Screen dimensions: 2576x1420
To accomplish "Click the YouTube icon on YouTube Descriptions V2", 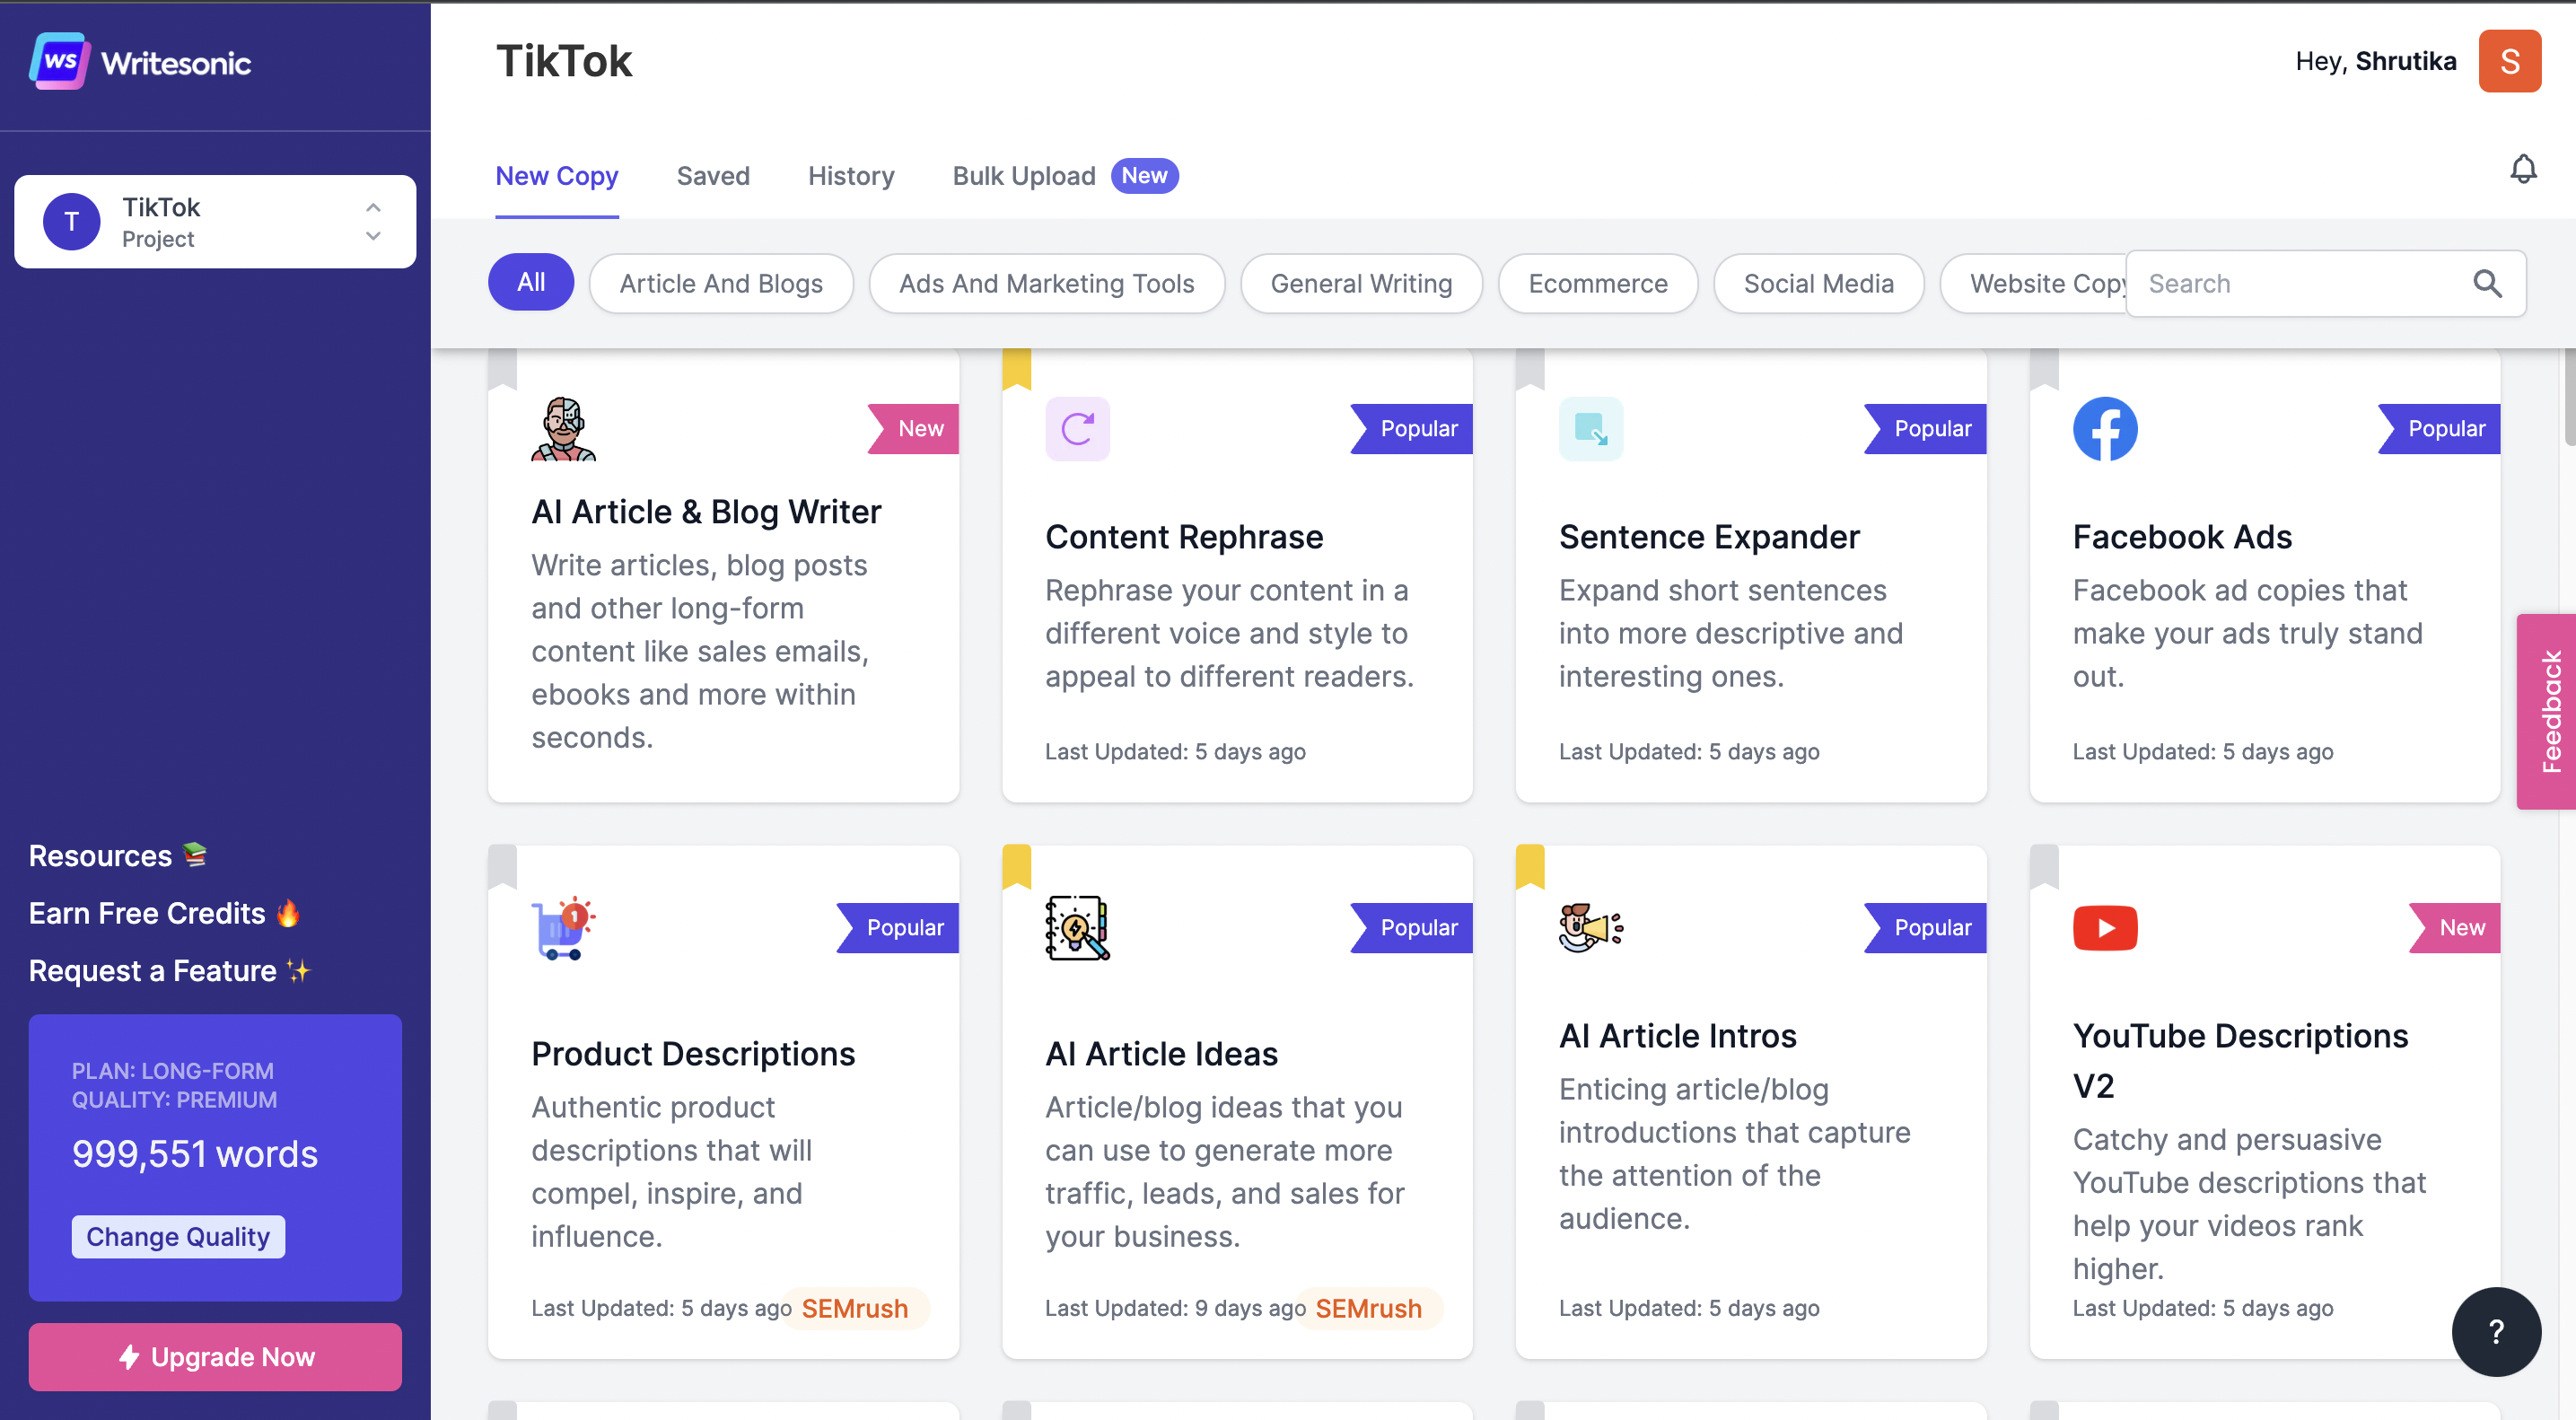I will 2106,927.
